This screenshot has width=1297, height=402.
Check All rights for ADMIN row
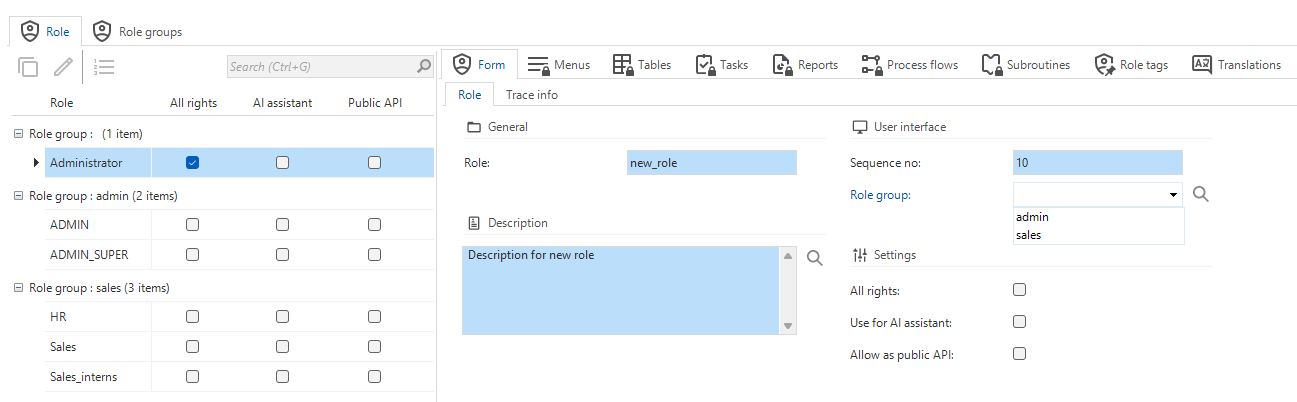(x=193, y=225)
